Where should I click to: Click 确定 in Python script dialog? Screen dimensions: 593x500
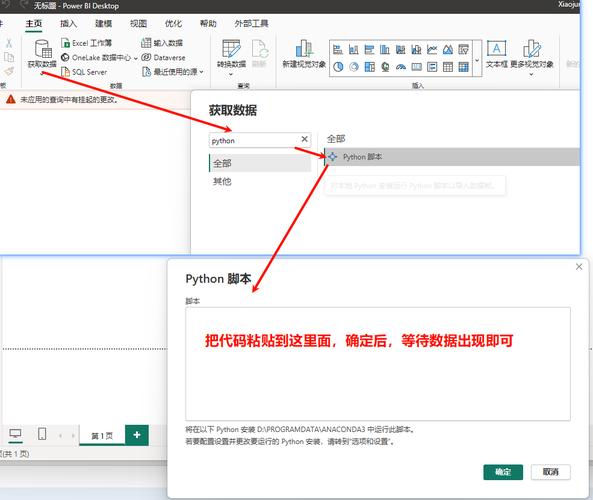click(503, 472)
